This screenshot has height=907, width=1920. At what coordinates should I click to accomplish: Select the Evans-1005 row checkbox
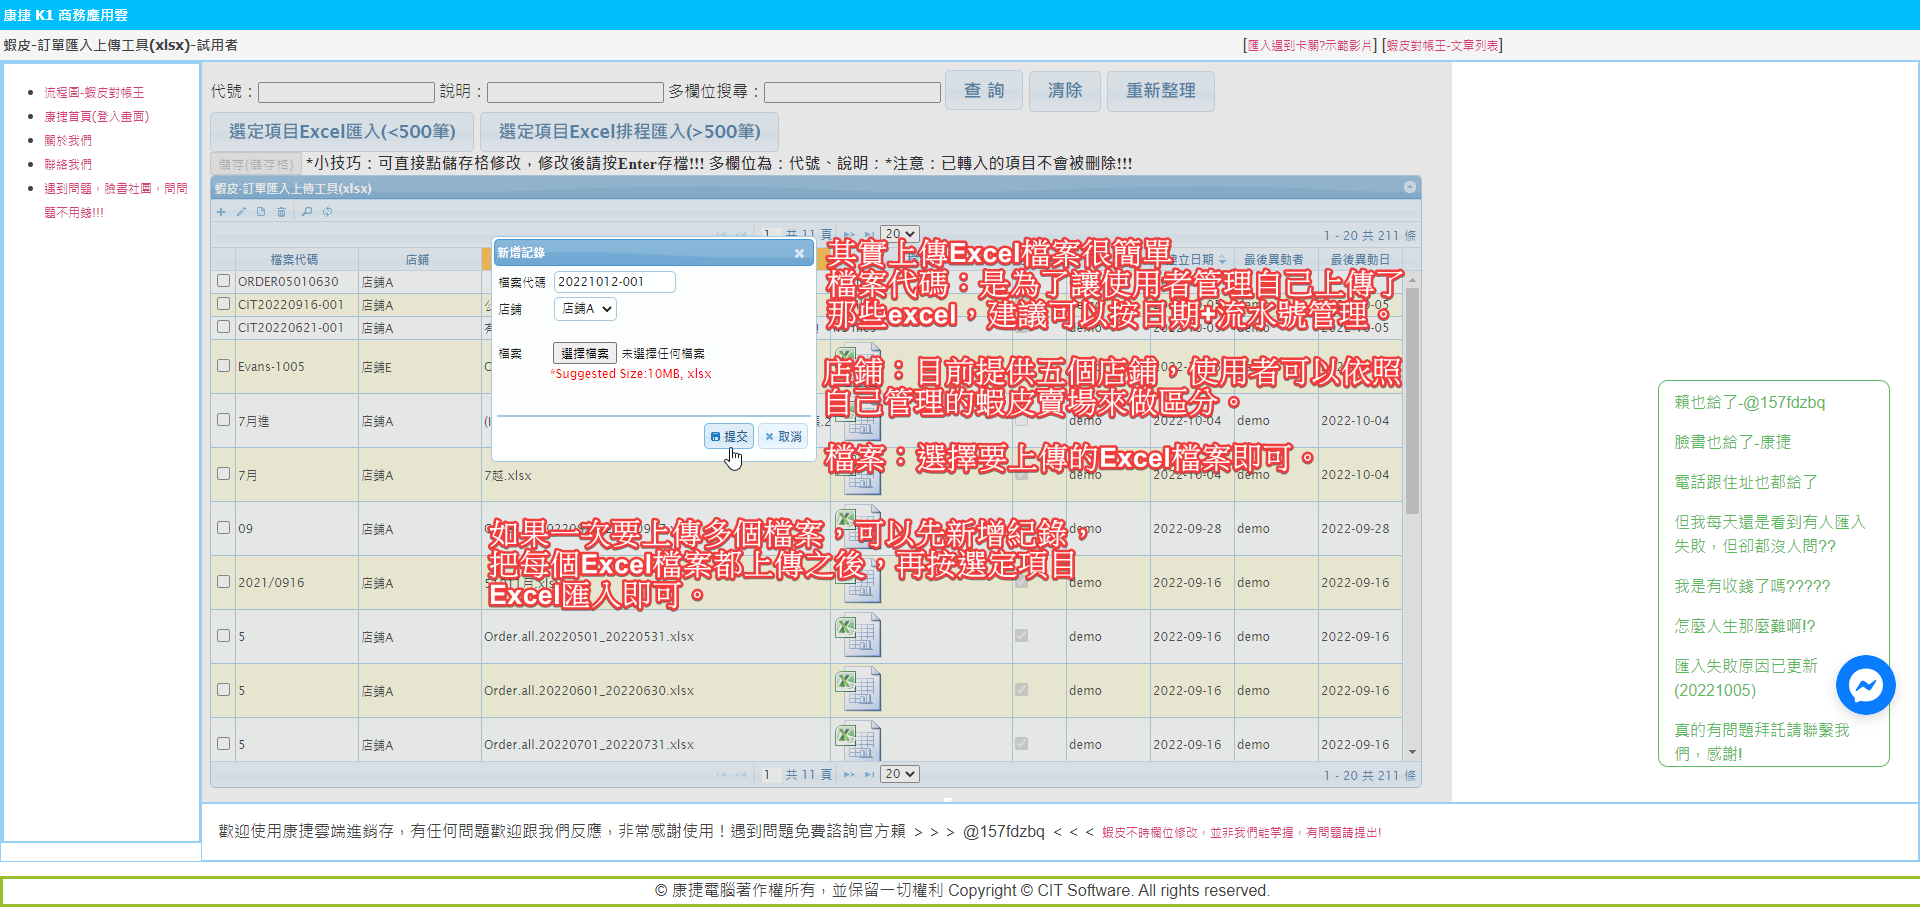(224, 366)
